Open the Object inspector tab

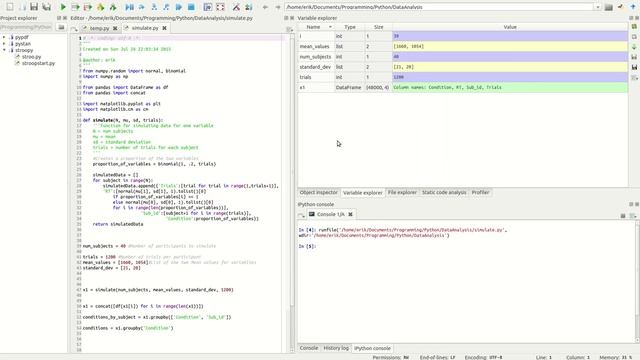(x=319, y=192)
